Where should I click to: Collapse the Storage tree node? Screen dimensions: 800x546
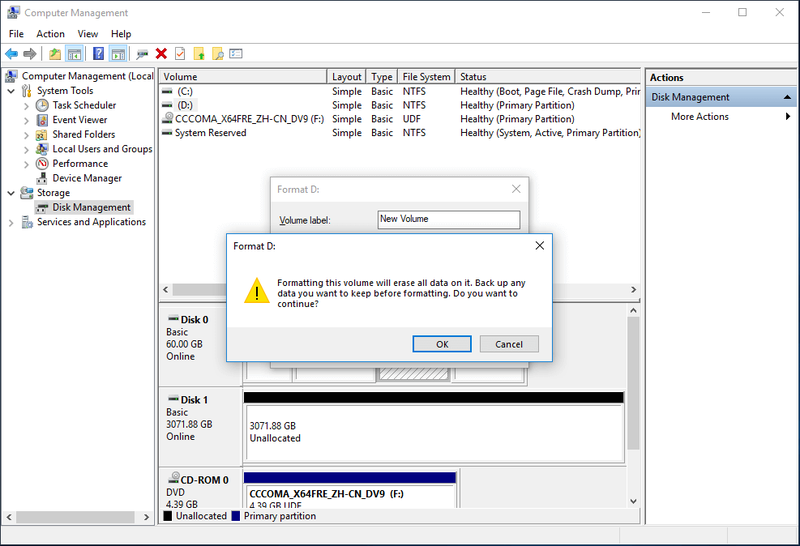click(11, 193)
